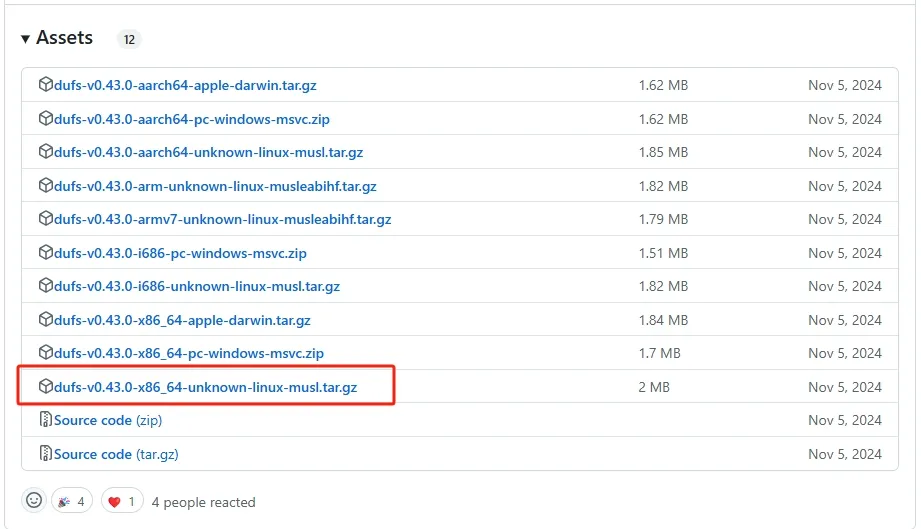Image resolution: width=921 pixels, height=529 pixels.
Task: Click package icon for x86_64-apple-darwin.tar.gz
Action: pos(45,320)
